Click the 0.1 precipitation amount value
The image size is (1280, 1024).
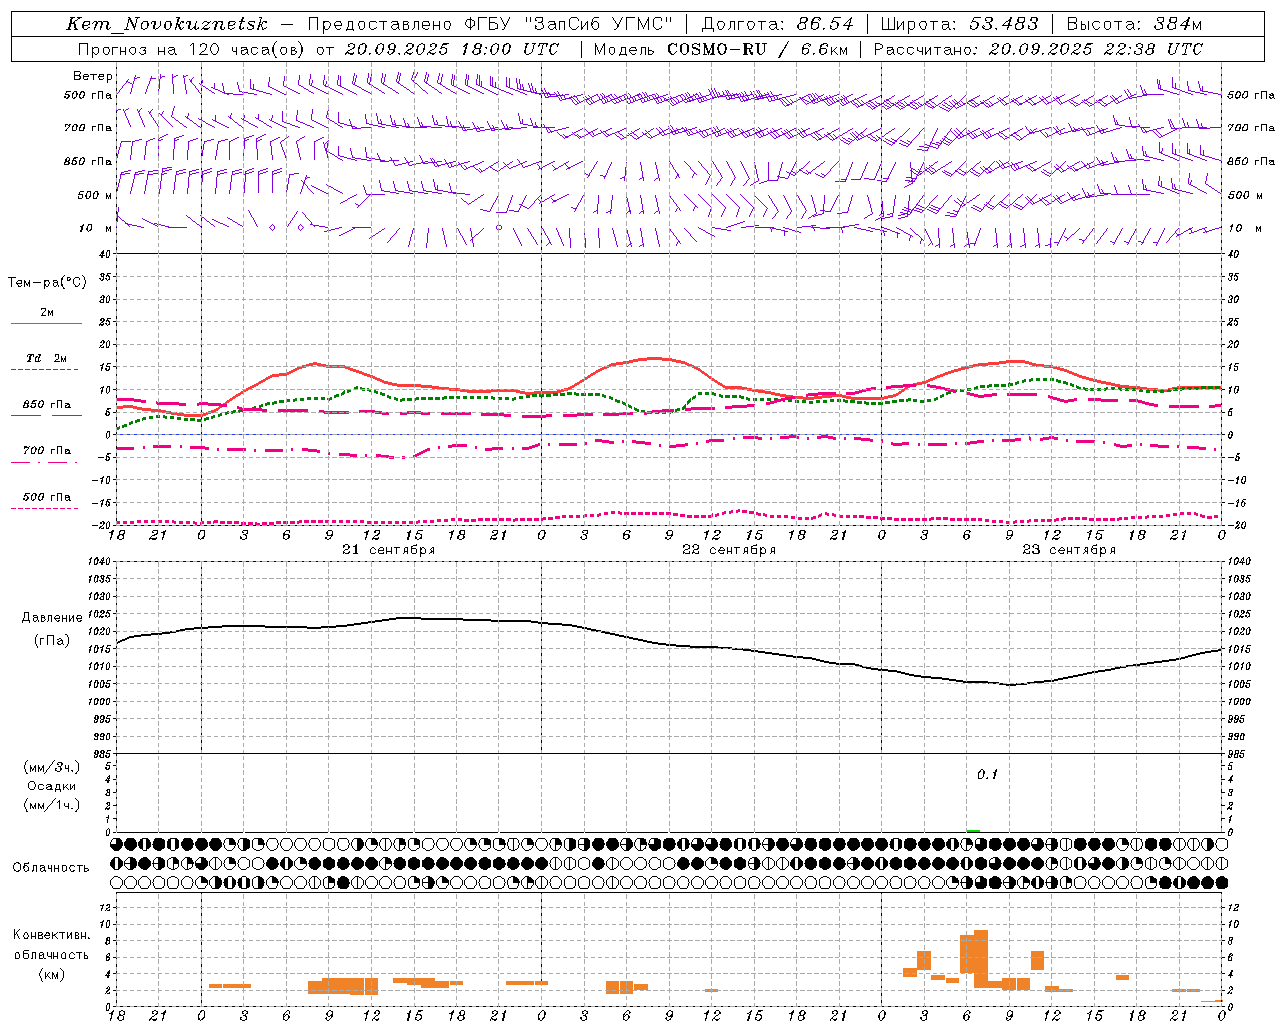click(987, 774)
